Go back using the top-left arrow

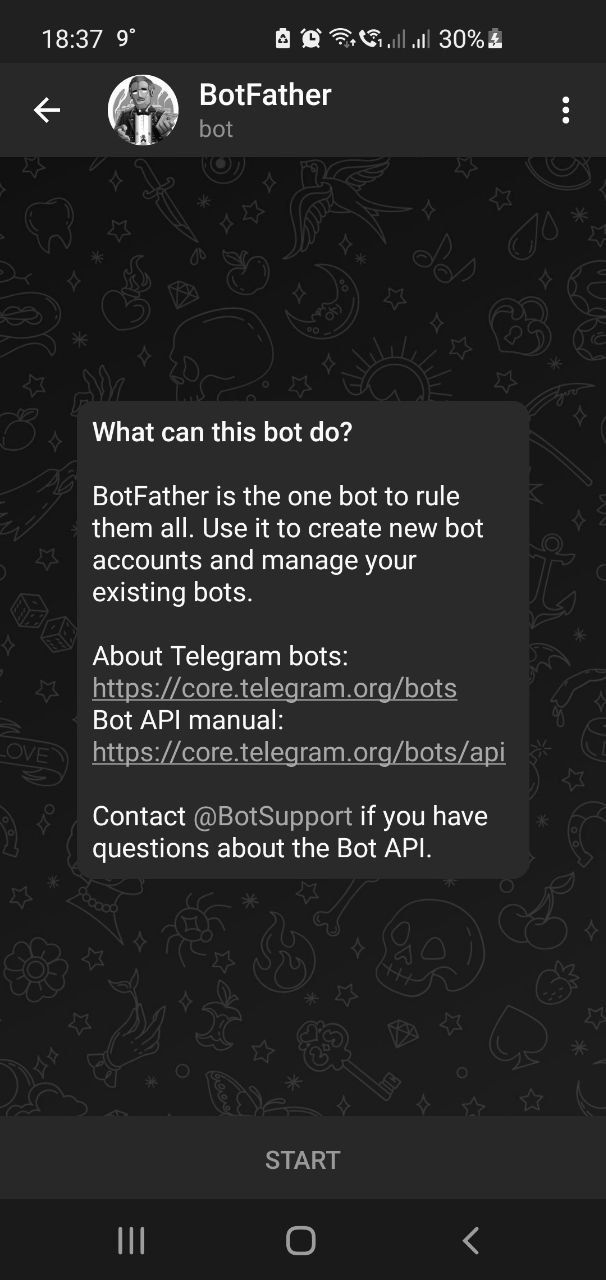coord(47,110)
